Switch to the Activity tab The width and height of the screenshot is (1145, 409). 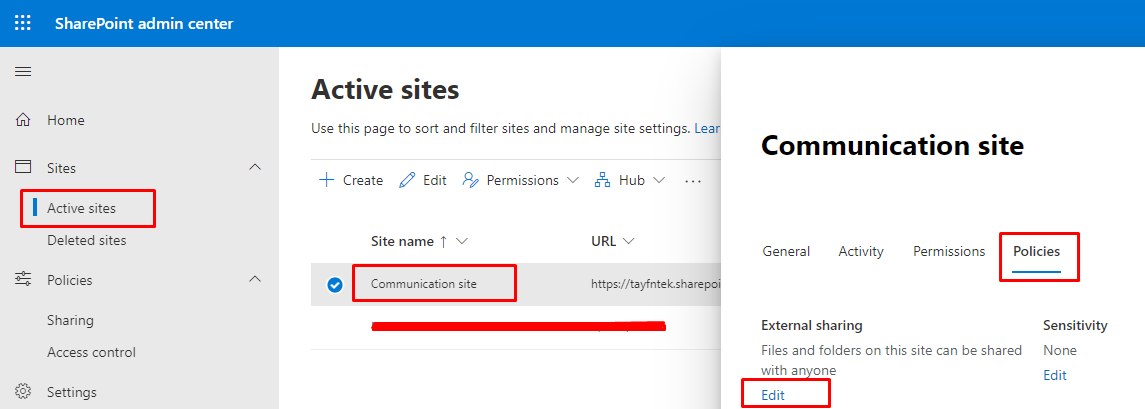[861, 252]
